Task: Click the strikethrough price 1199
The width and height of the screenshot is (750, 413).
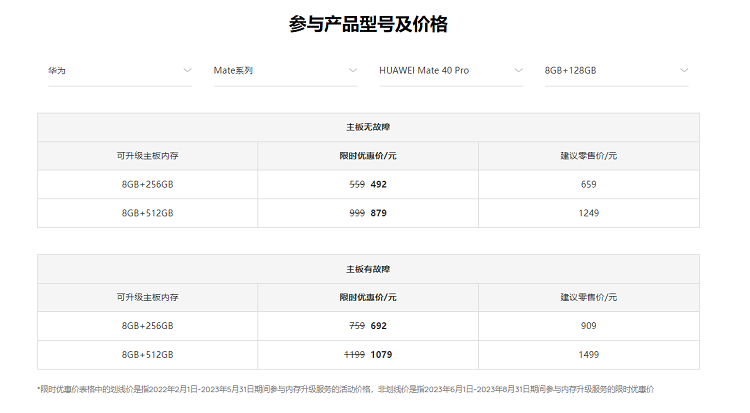Action: point(354,355)
